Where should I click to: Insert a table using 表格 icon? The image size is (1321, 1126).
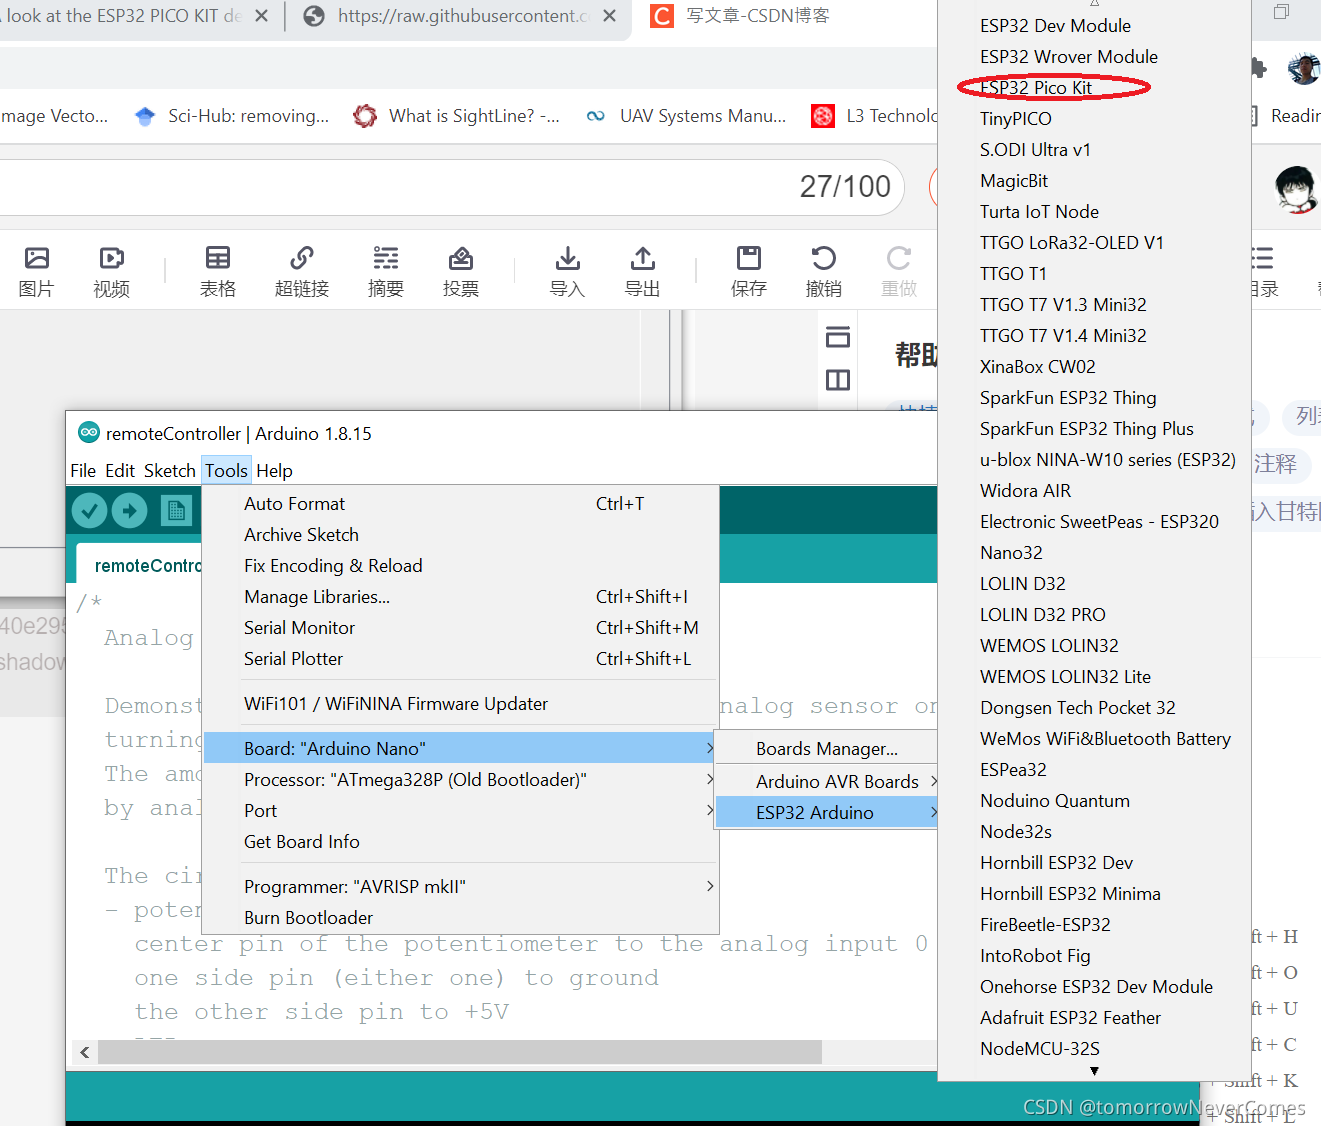pyautogui.click(x=218, y=272)
